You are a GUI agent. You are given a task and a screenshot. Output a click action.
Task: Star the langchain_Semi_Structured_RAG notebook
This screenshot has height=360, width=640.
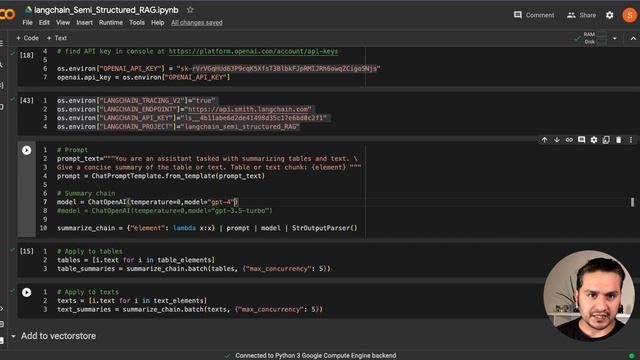point(190,9)
